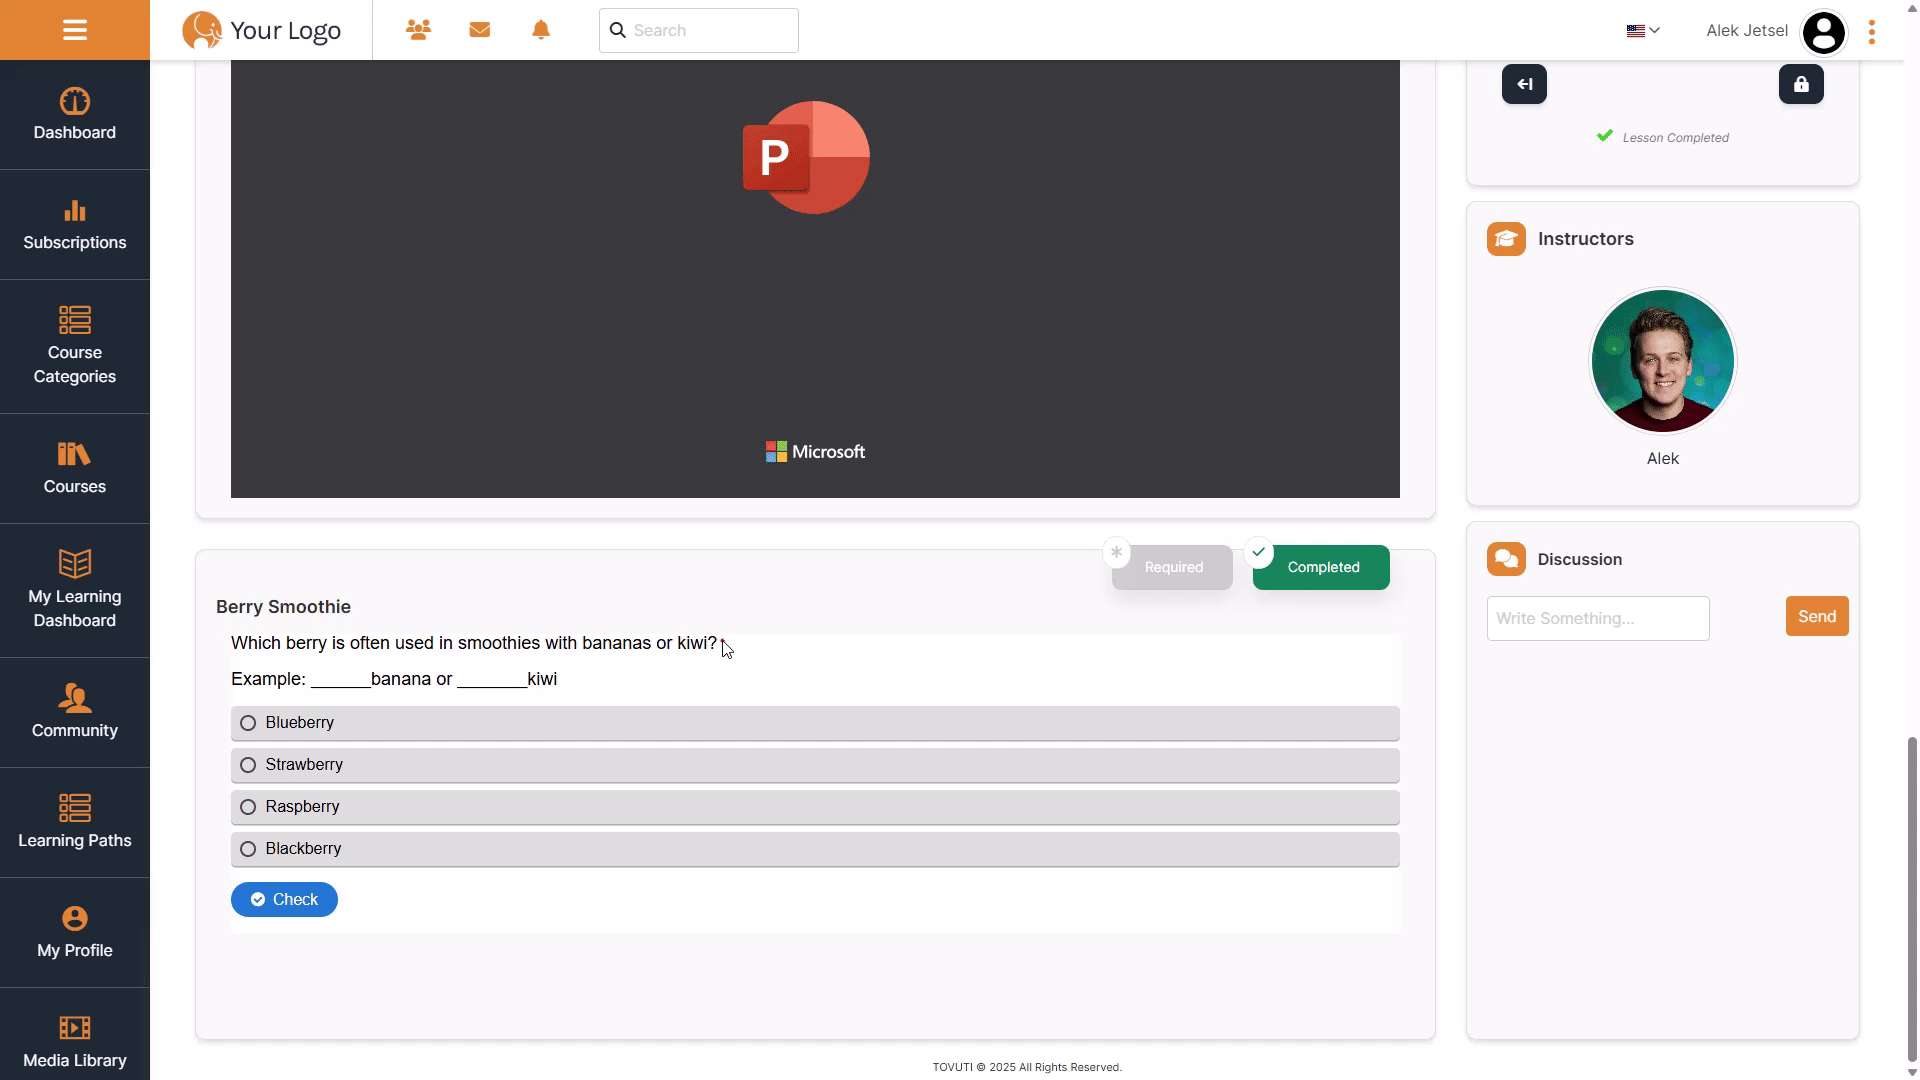Click the Your Logo elephant icon
The width and height of the screenshot is (1920, 1080).
coord(202,30)
